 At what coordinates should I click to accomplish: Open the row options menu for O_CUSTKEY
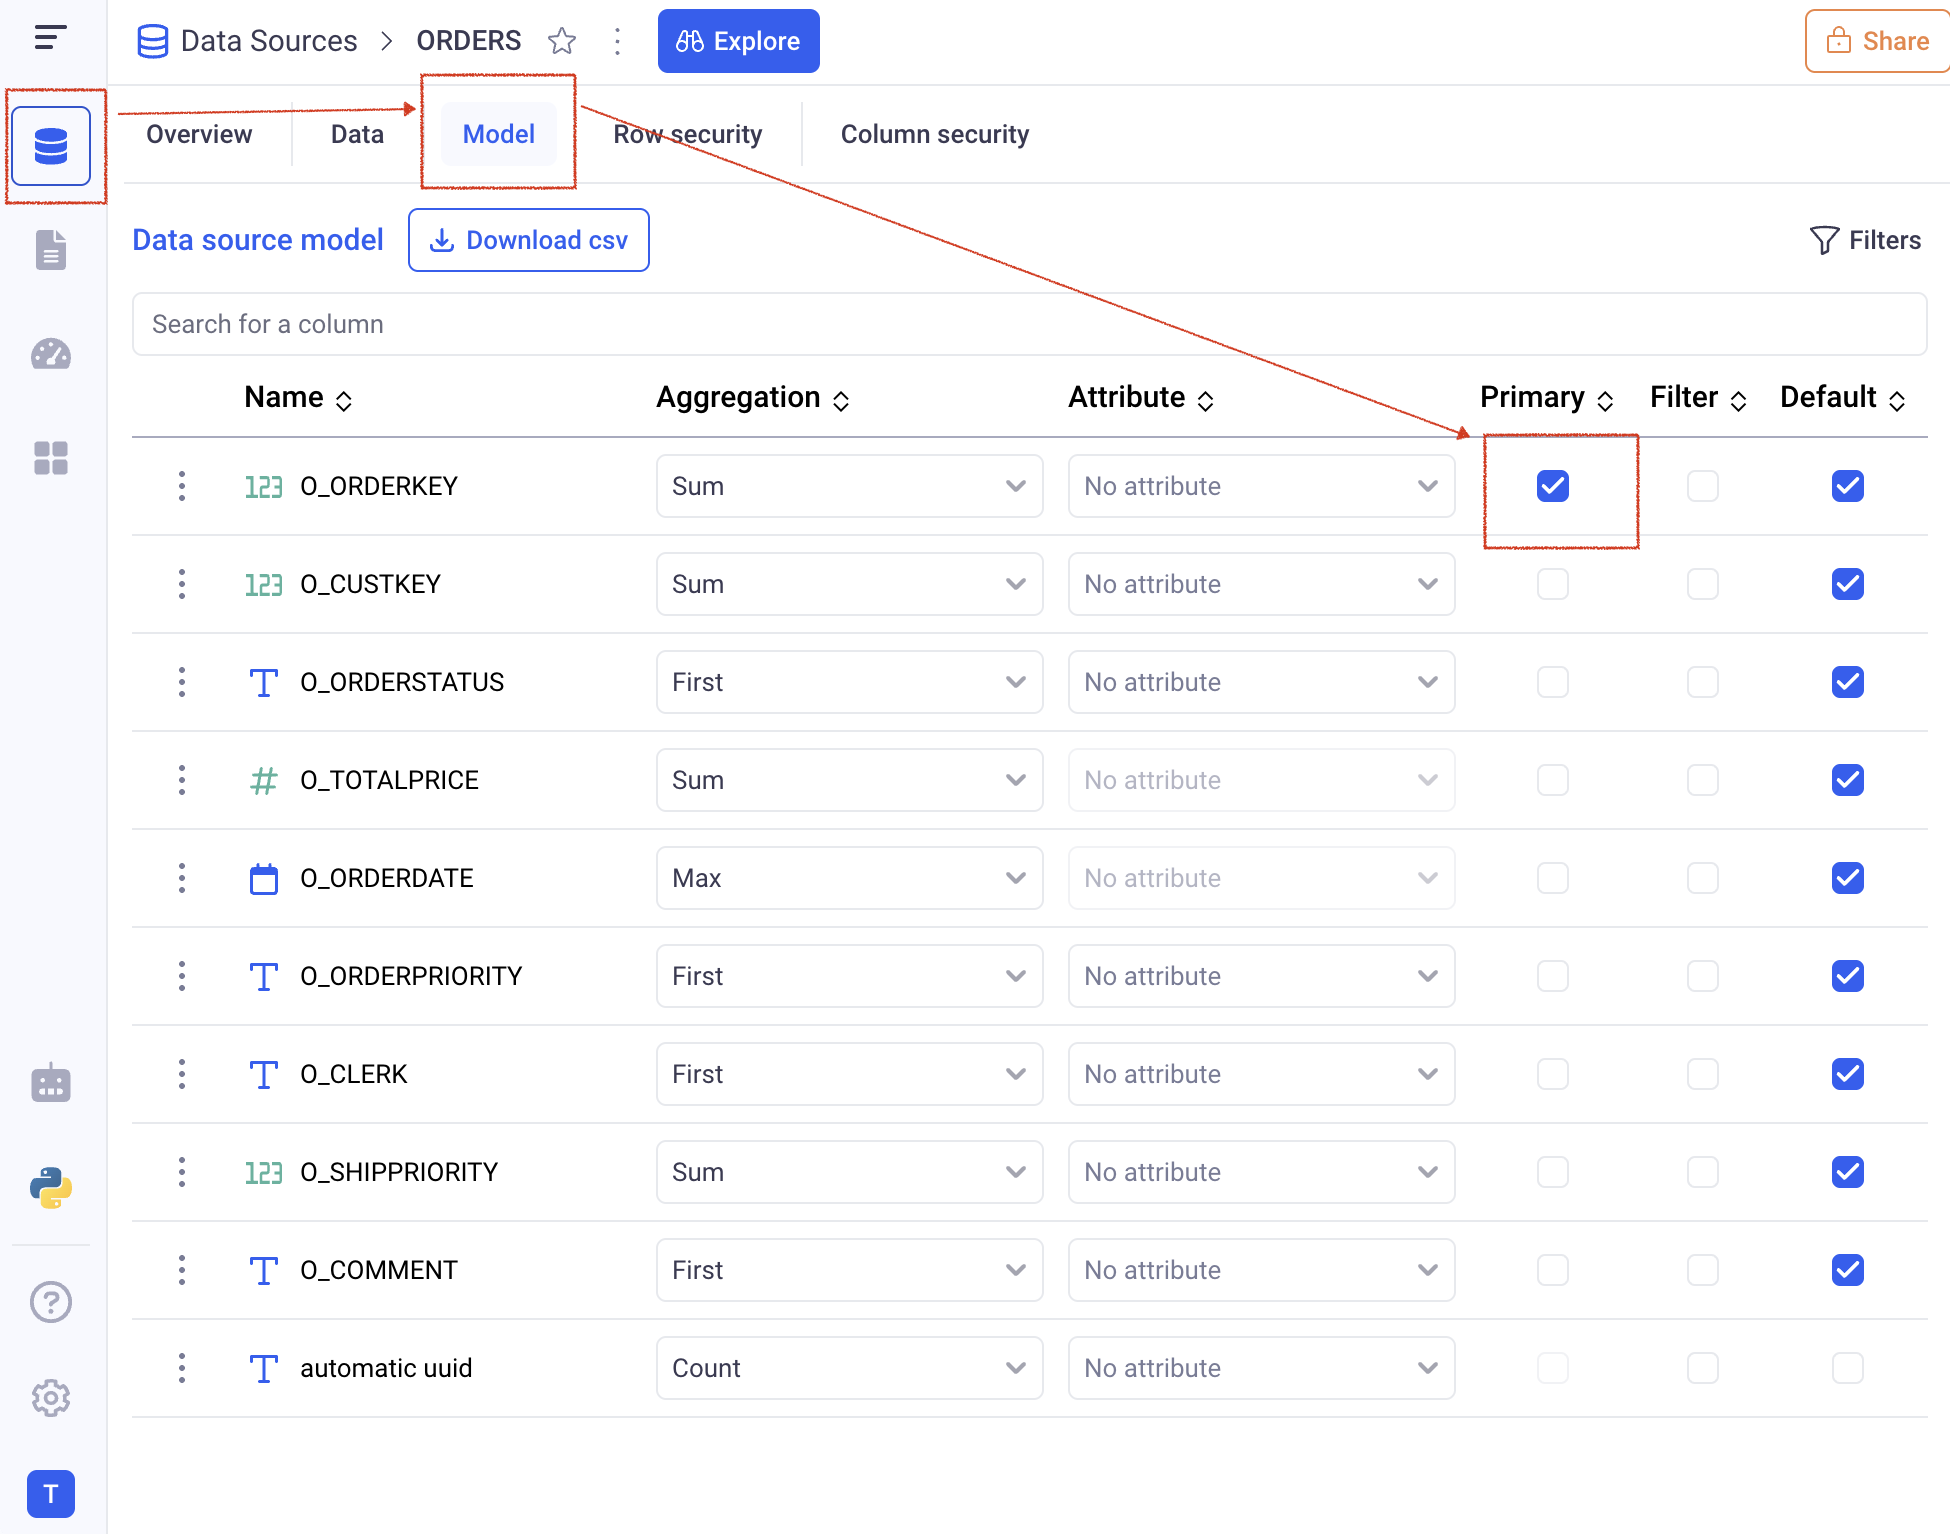click(182, 584)
